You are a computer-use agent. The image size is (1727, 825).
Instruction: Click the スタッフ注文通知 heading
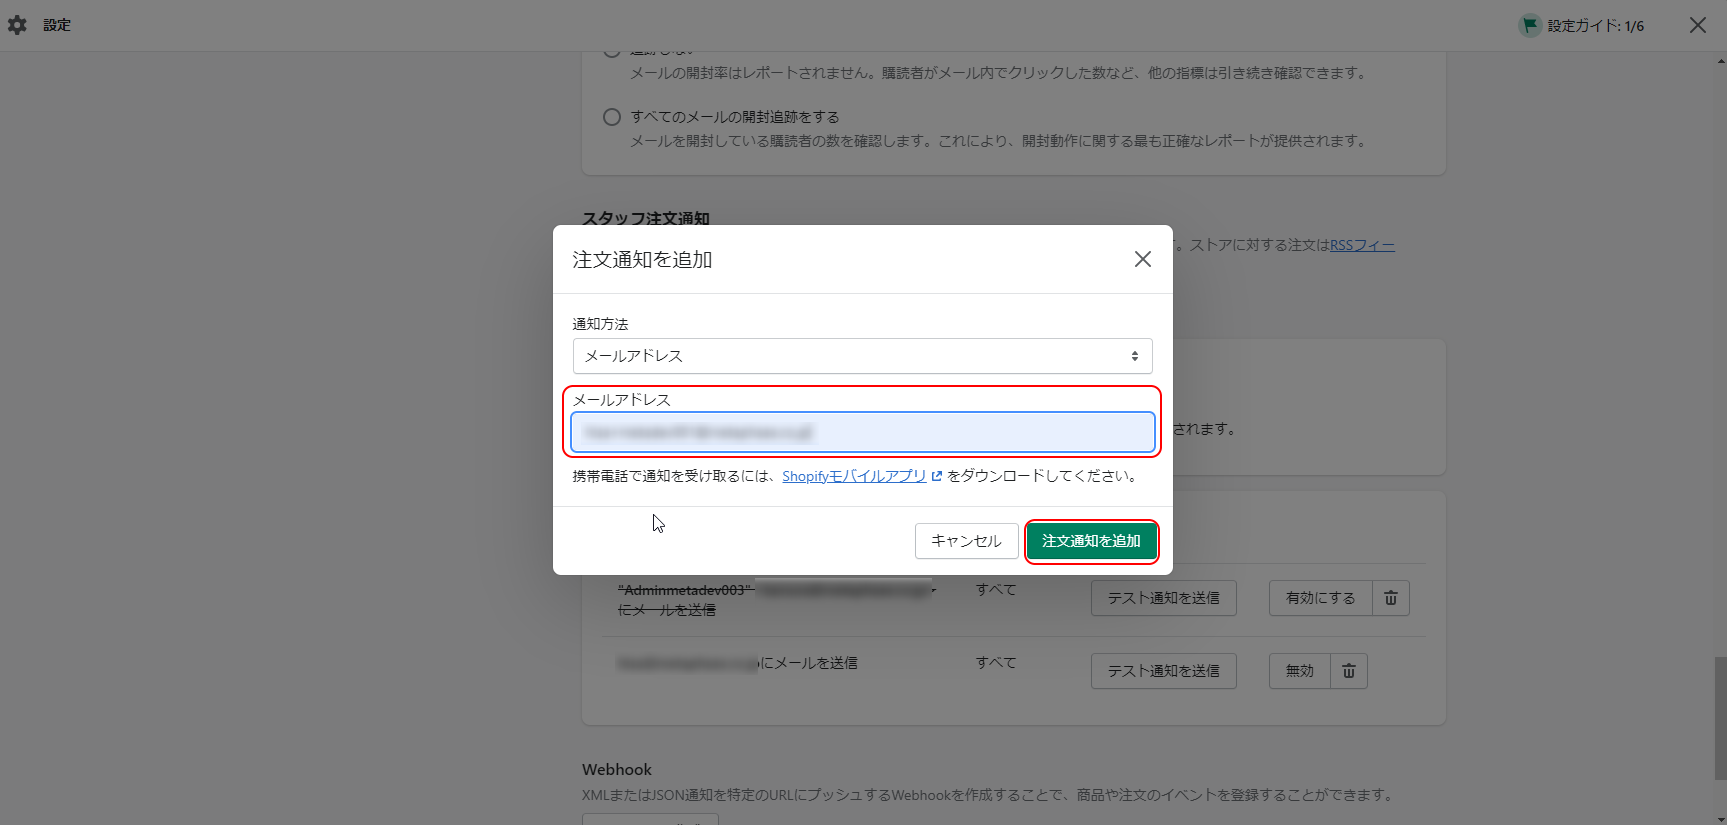click(x=646, y=218)
